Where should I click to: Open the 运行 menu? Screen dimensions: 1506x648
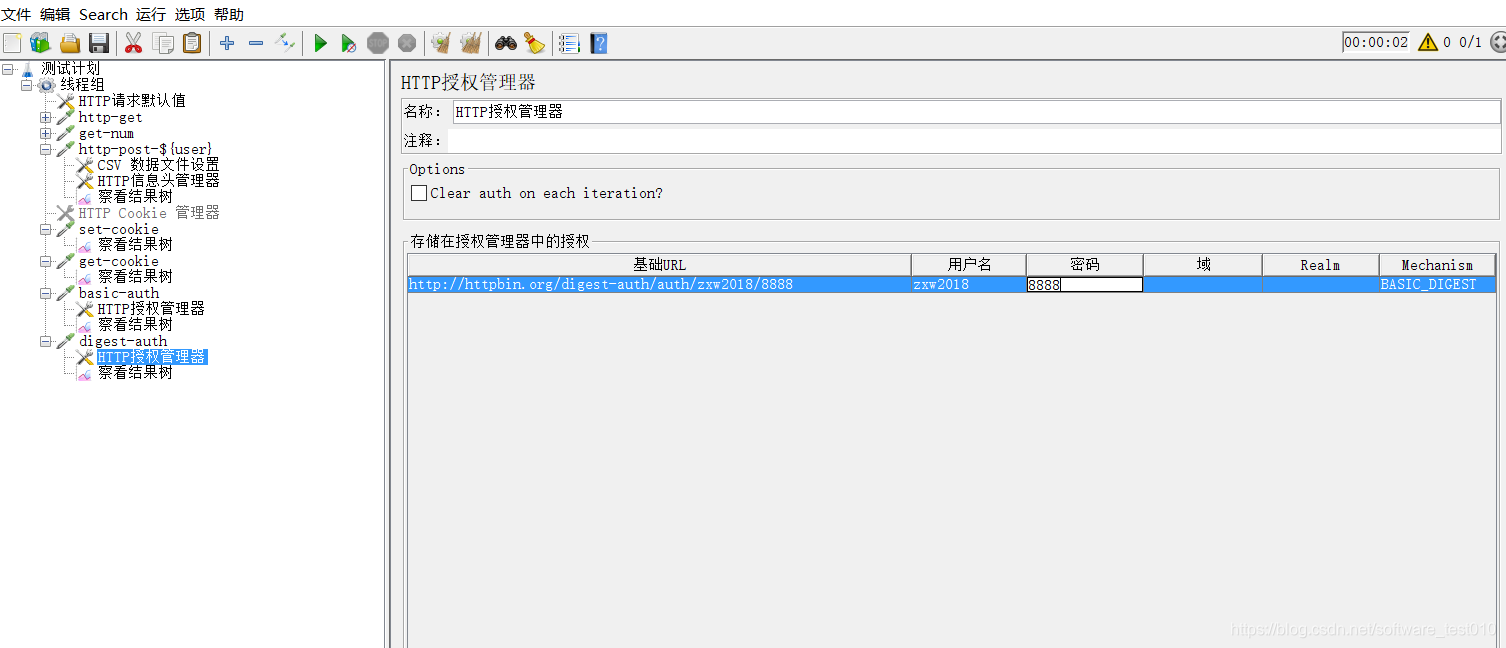click(151, 14)
